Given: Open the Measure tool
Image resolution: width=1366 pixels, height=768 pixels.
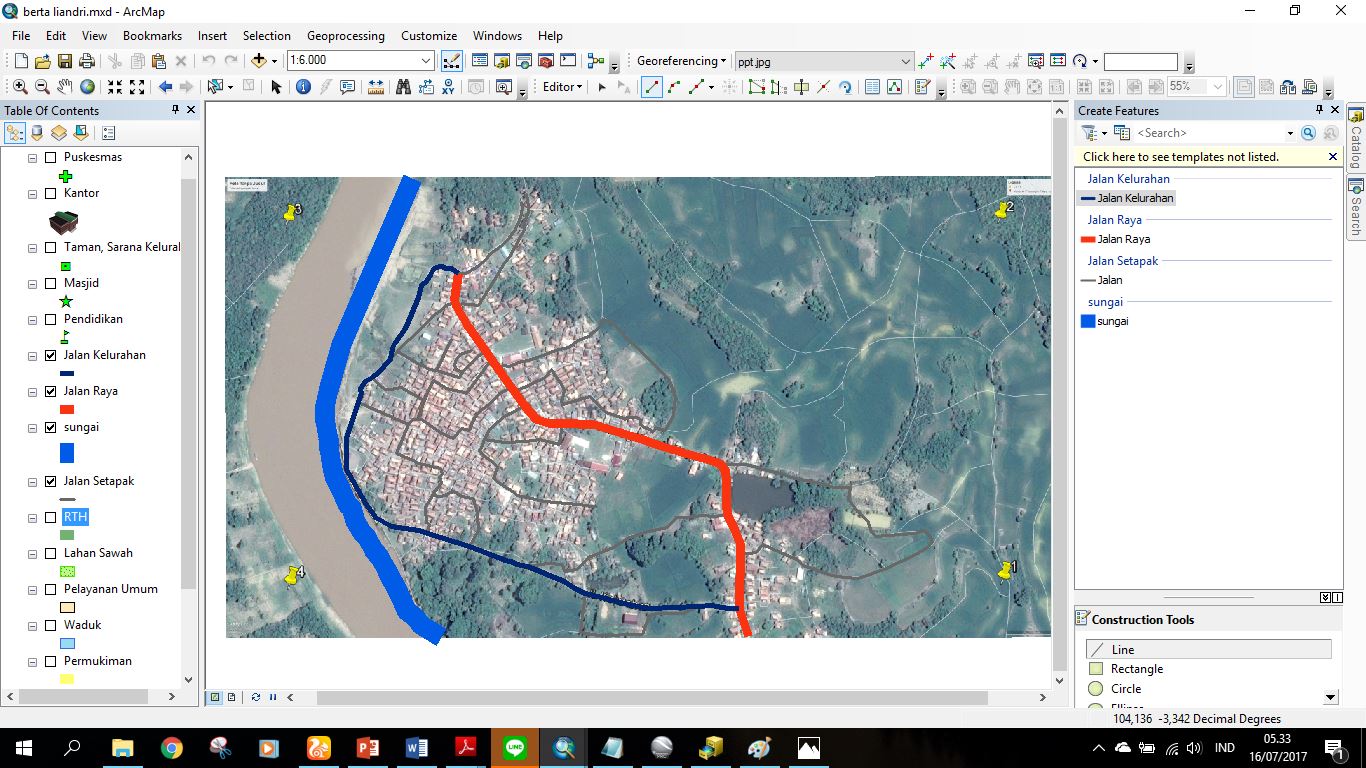Looking at the screenshot, I should tap(374, 86).
